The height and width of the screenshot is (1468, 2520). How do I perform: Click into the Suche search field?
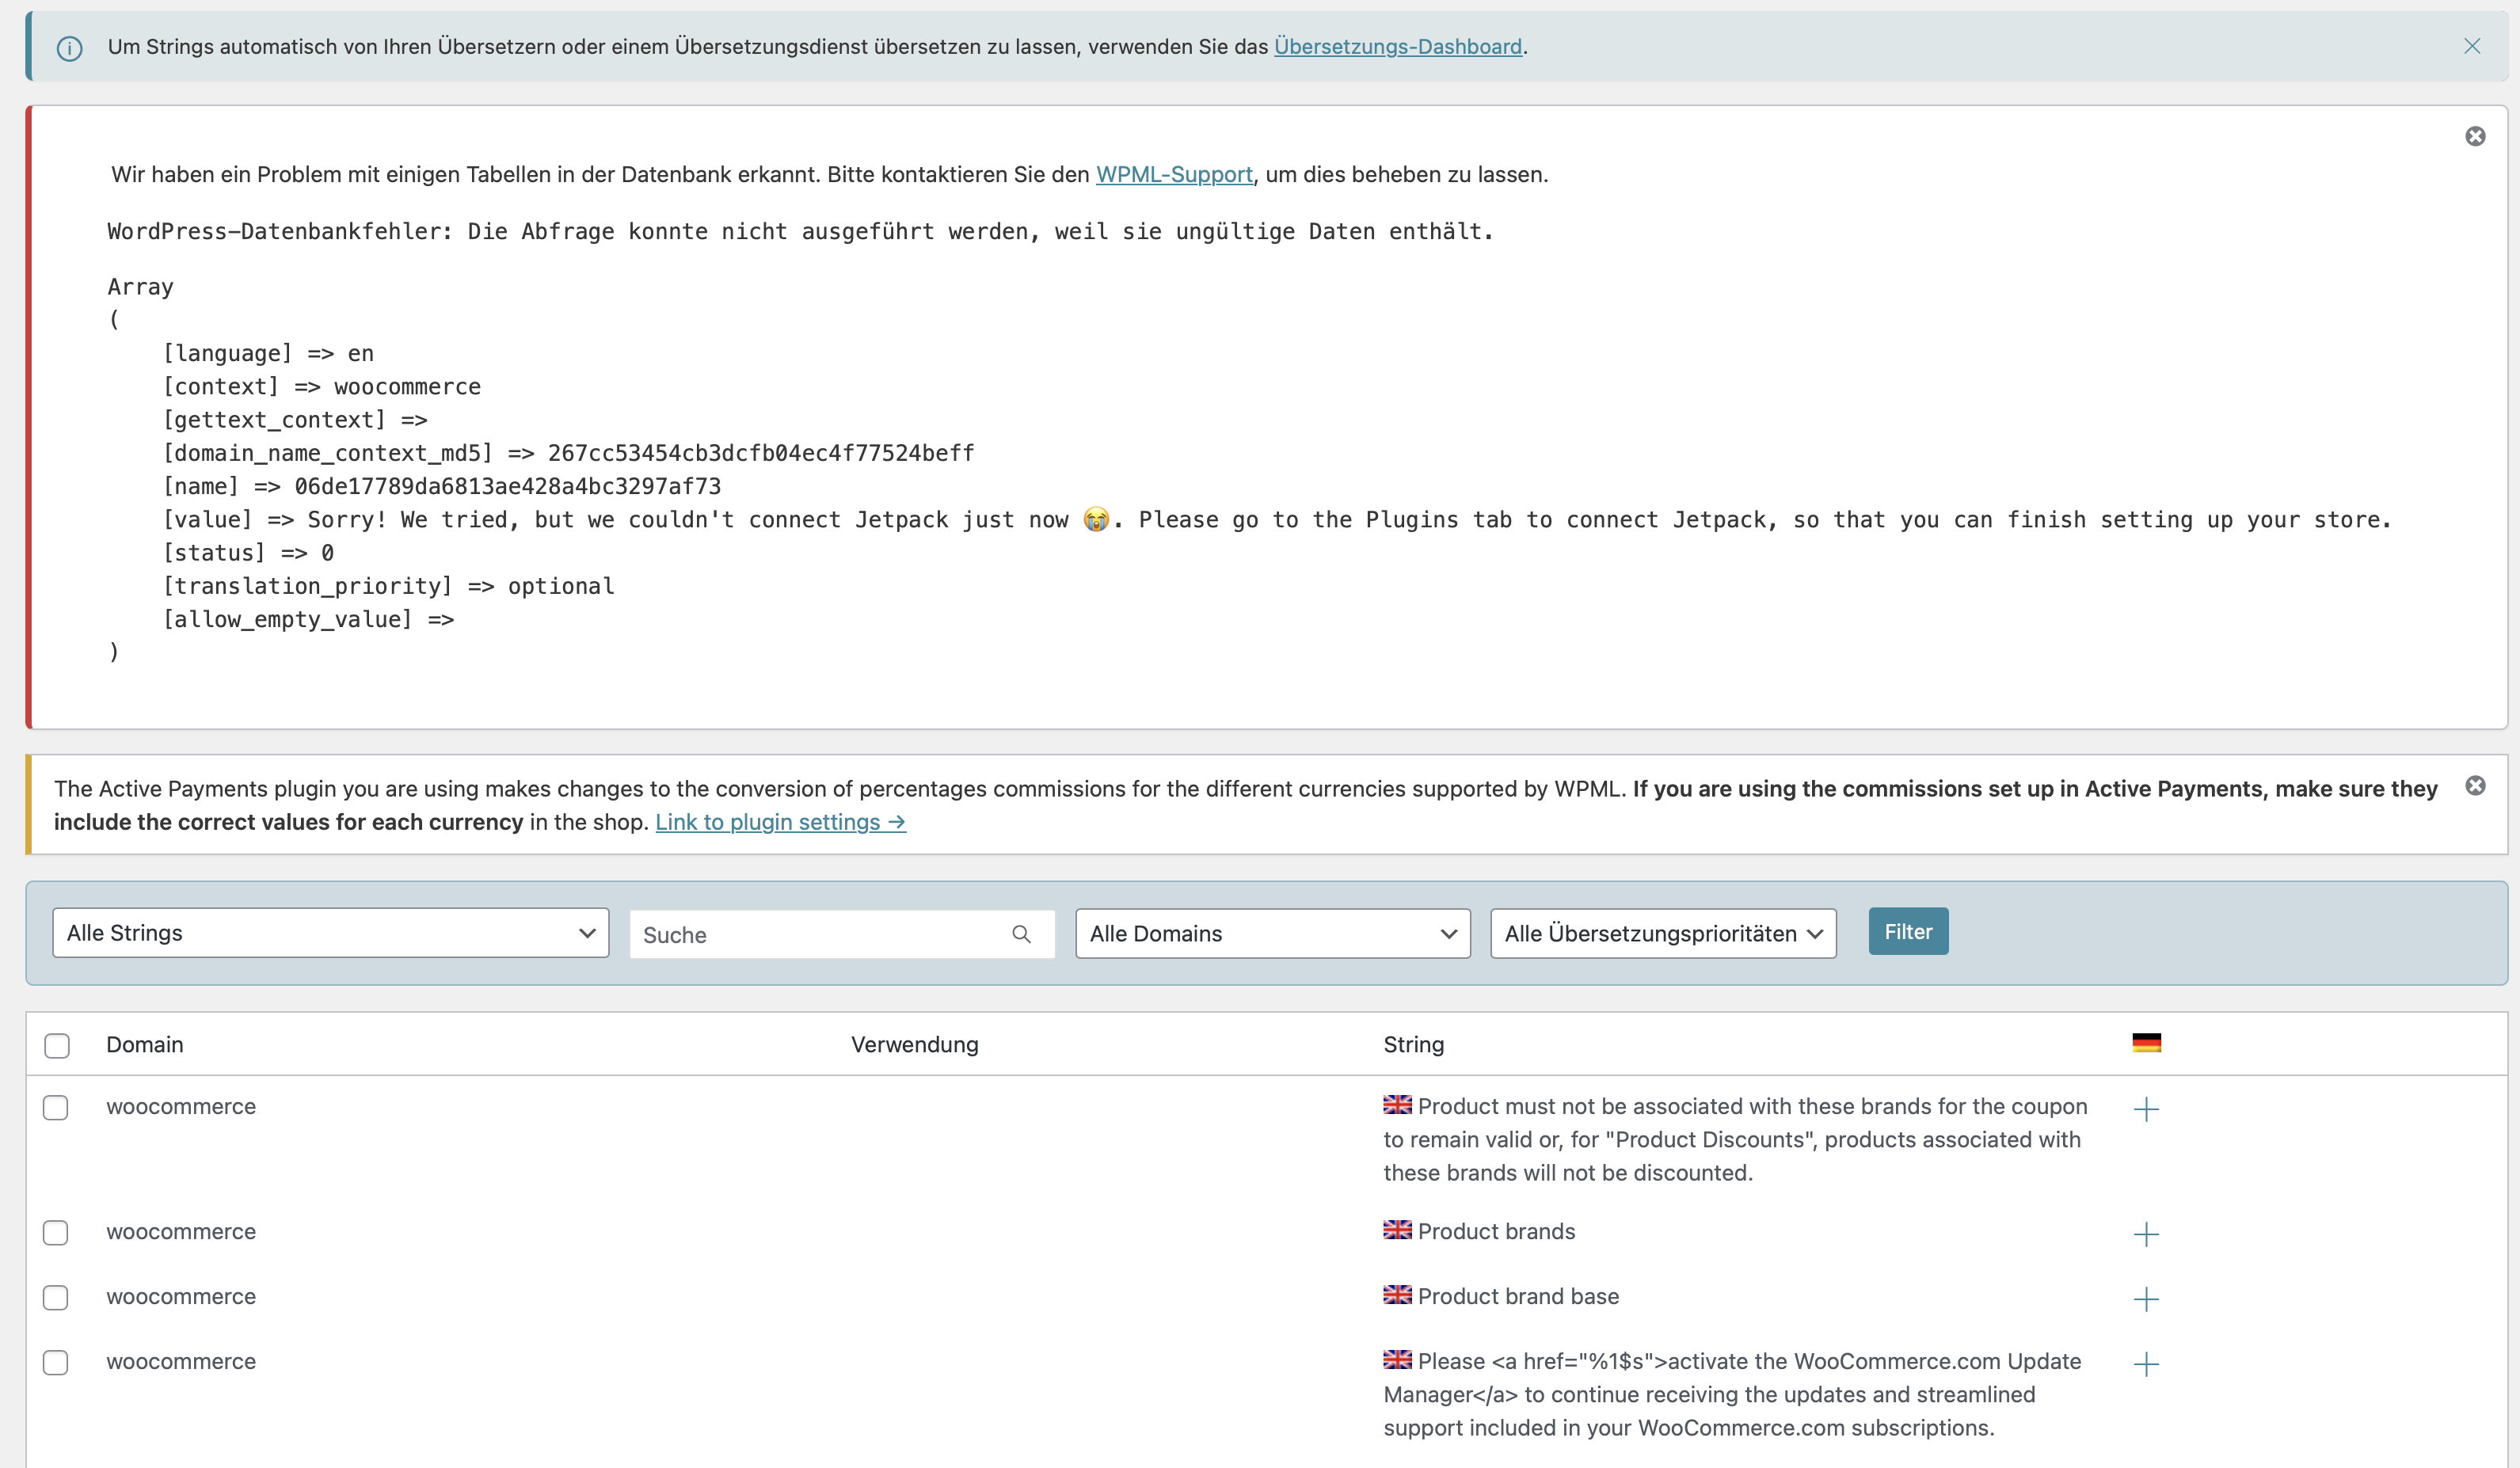click(842, 934)
